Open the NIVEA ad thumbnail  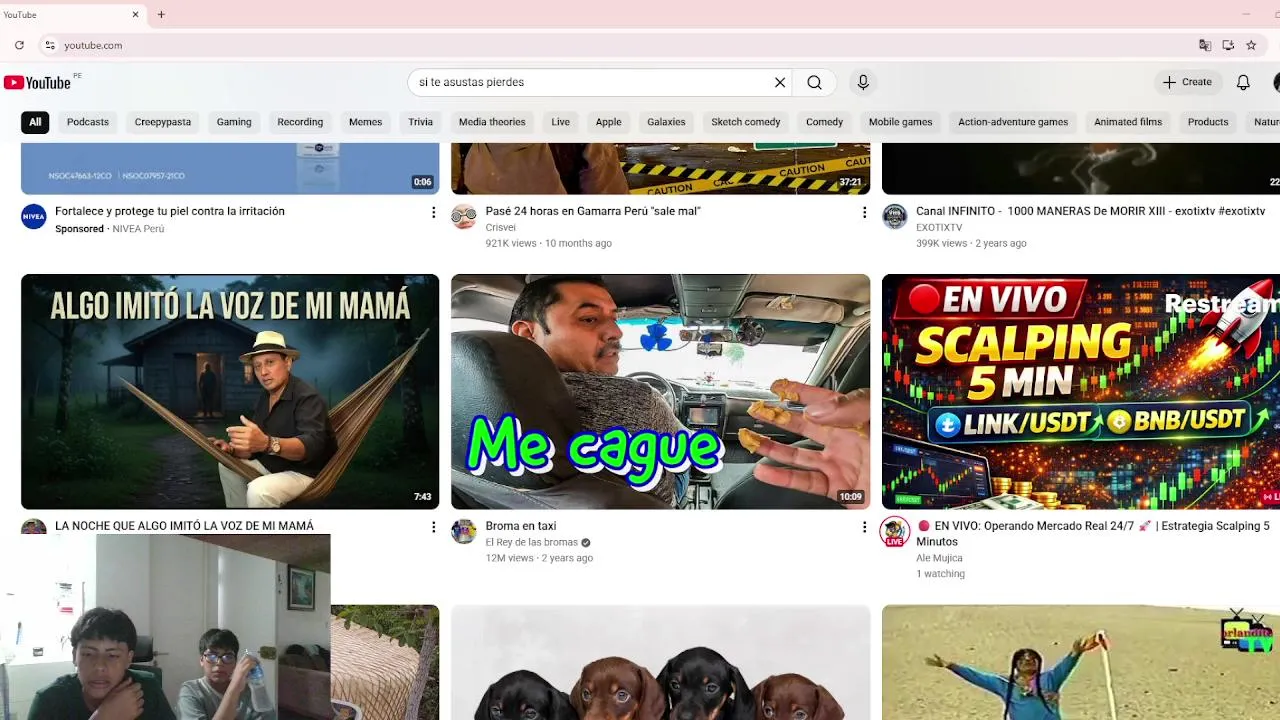click(x=230, y=168)
